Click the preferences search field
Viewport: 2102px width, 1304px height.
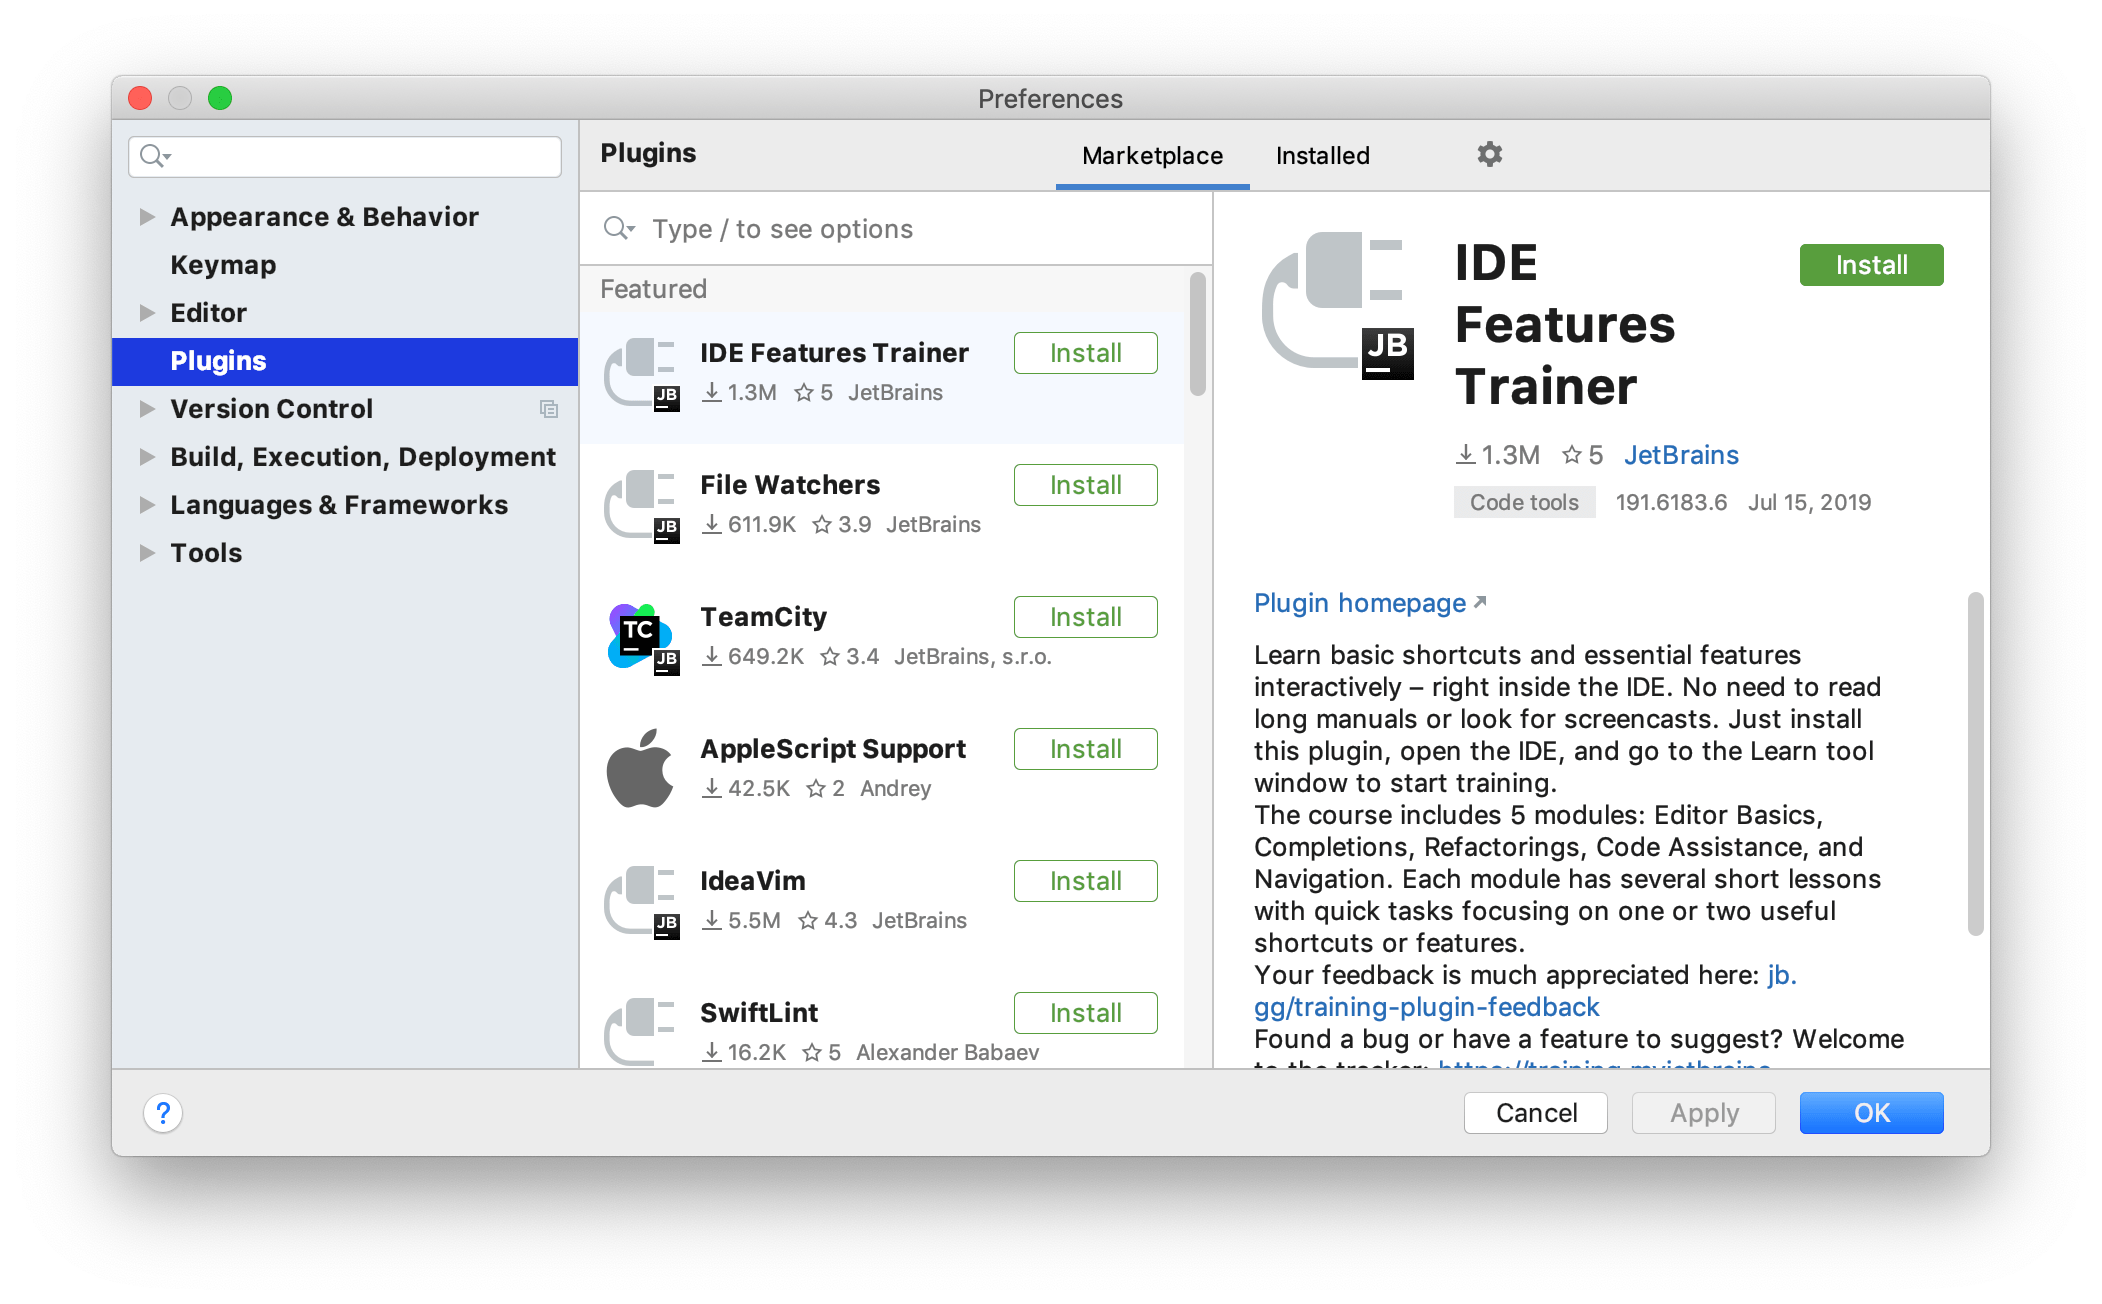345,156
